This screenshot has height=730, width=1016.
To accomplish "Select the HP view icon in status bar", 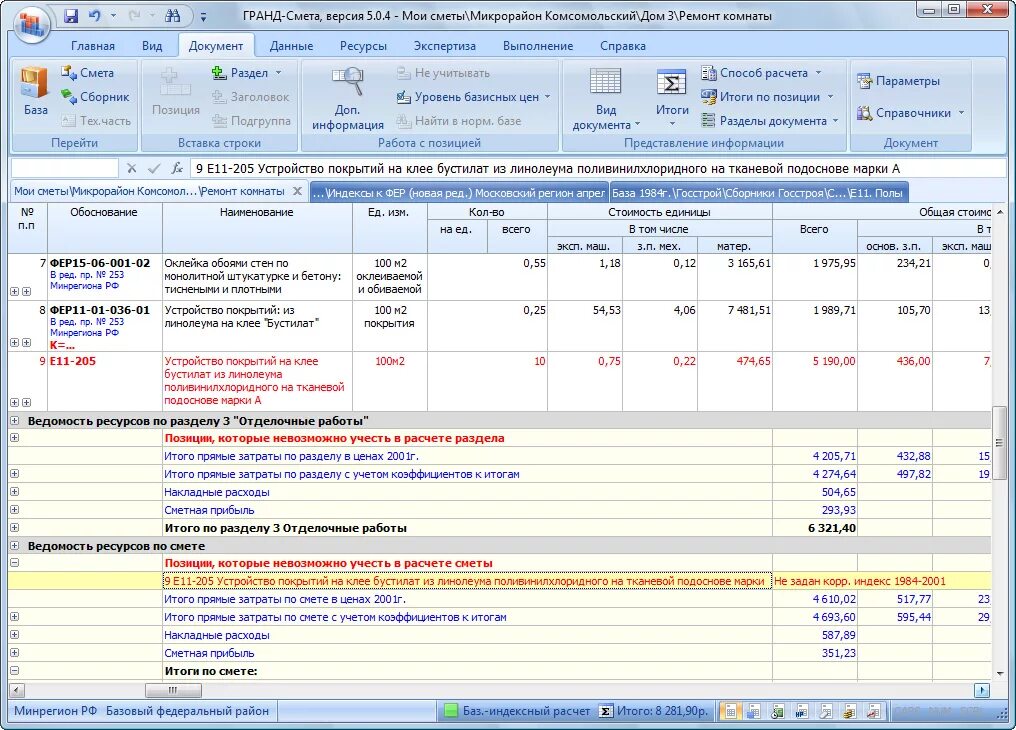I will 801,711.
